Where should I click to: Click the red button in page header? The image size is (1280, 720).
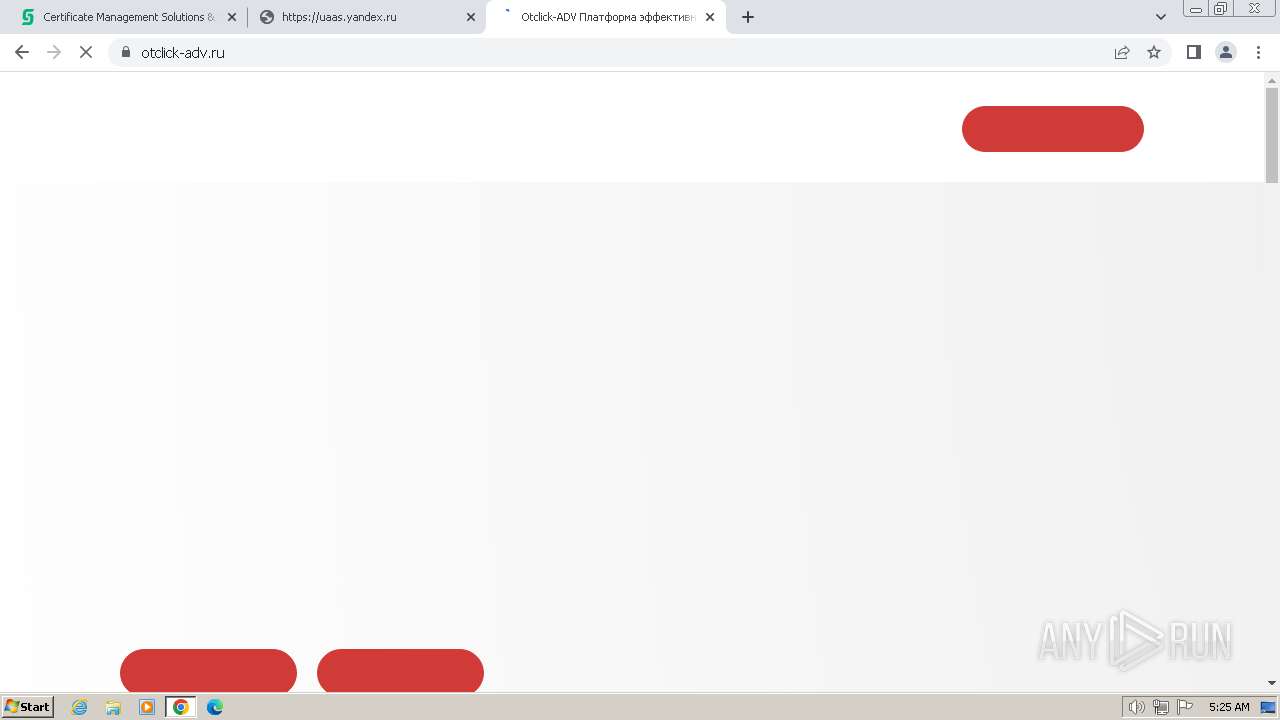coord(1053,129)
